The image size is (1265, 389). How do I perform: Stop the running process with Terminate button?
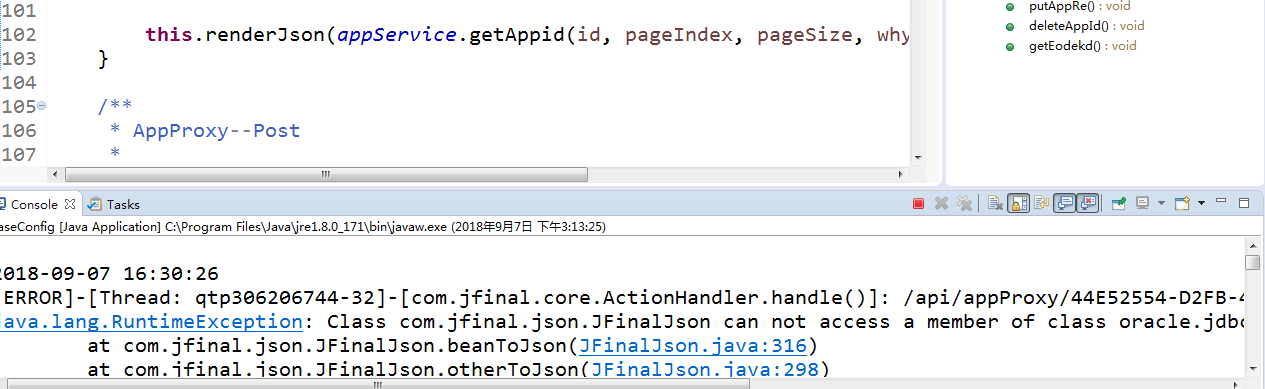click(918, 204)
